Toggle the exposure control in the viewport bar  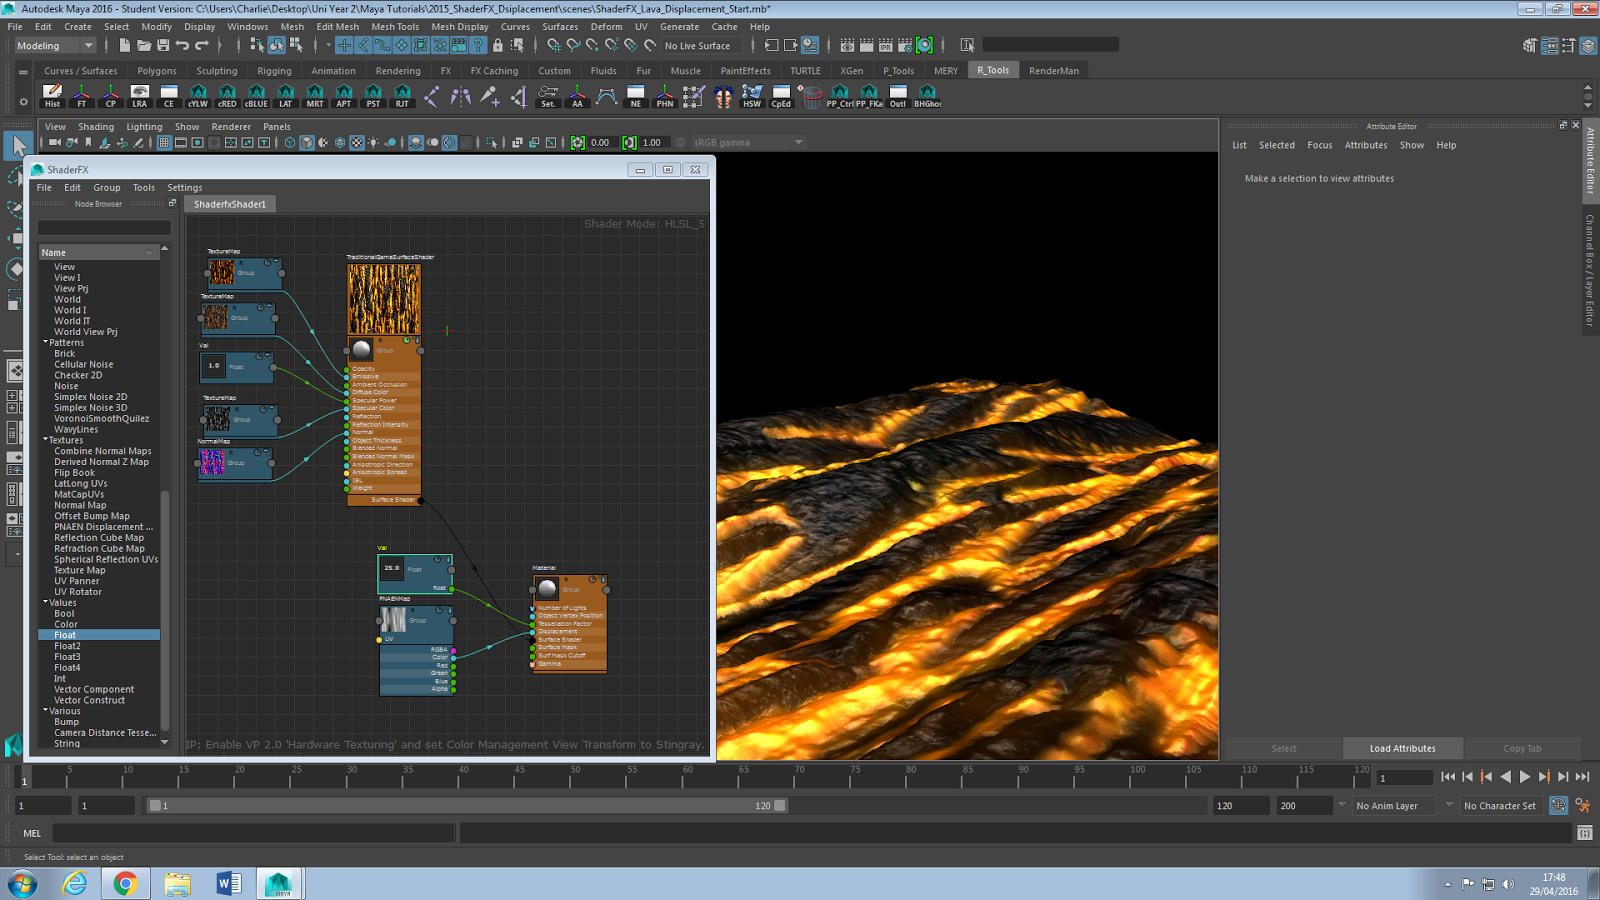577,142
